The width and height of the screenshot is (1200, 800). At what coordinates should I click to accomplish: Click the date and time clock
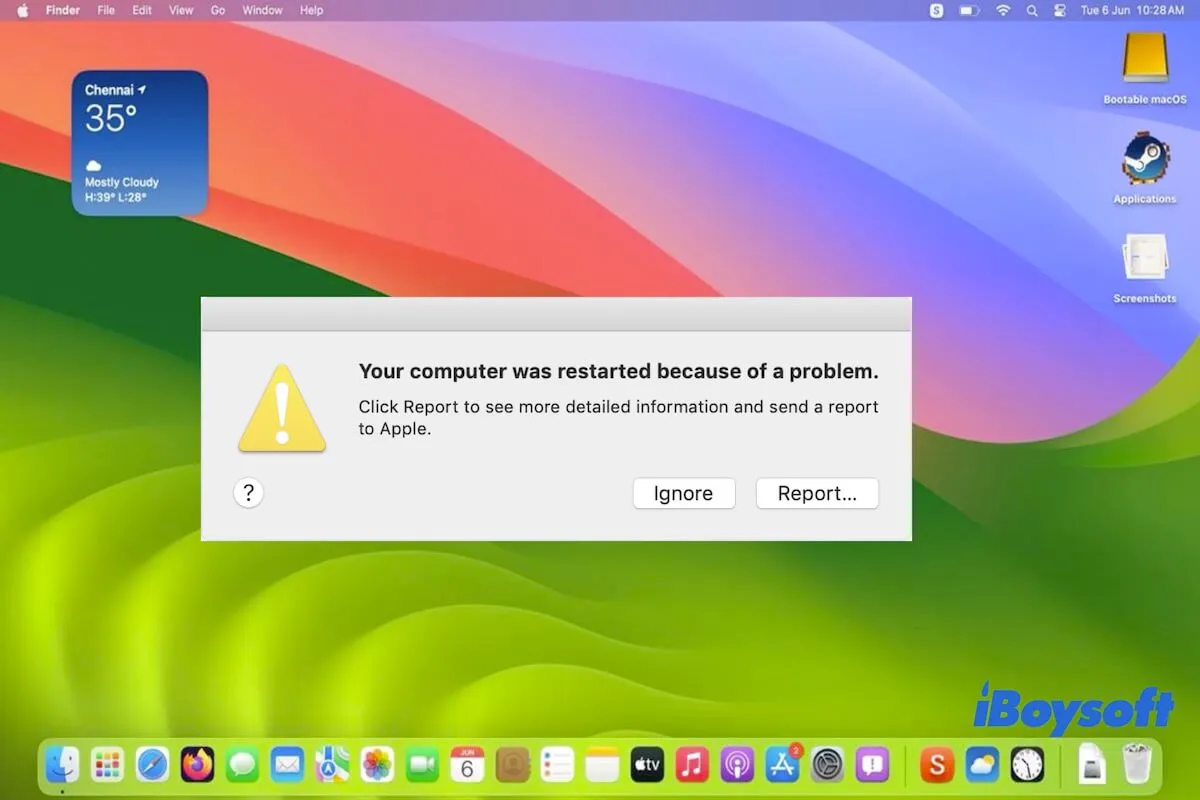(x=1131, y=10)
